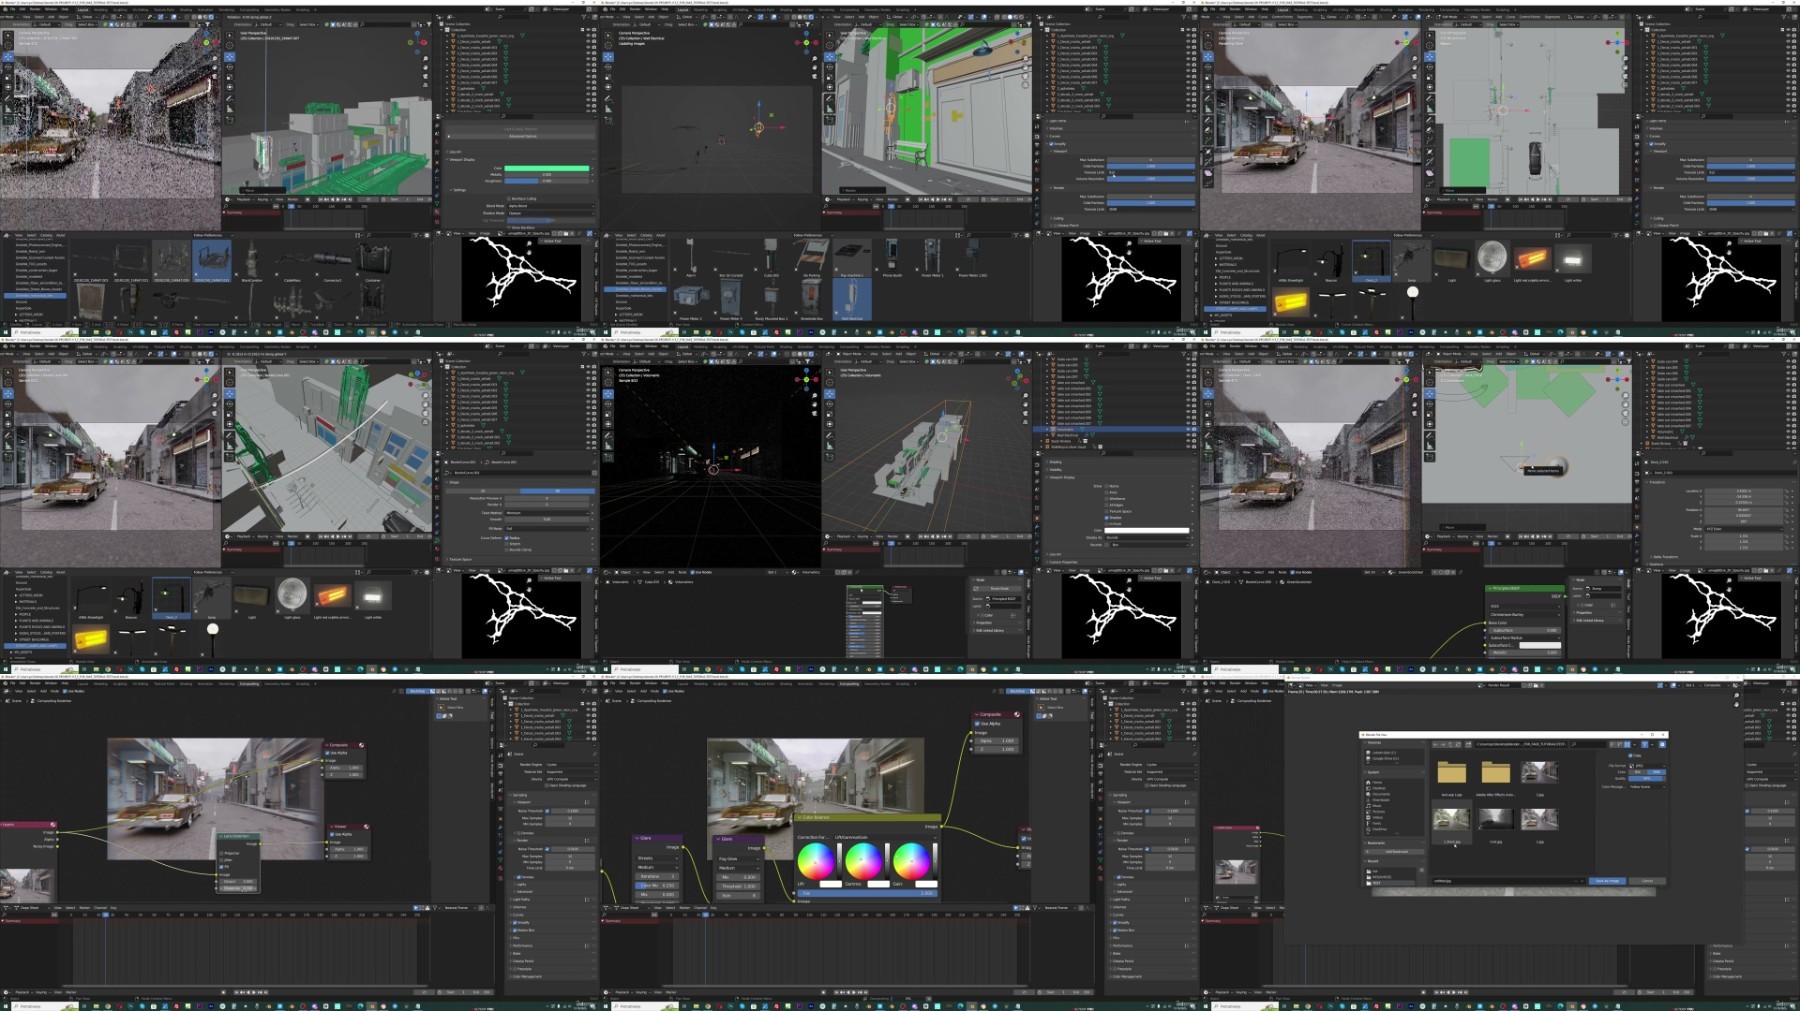Click the Save As Image button

(1608, 881)
